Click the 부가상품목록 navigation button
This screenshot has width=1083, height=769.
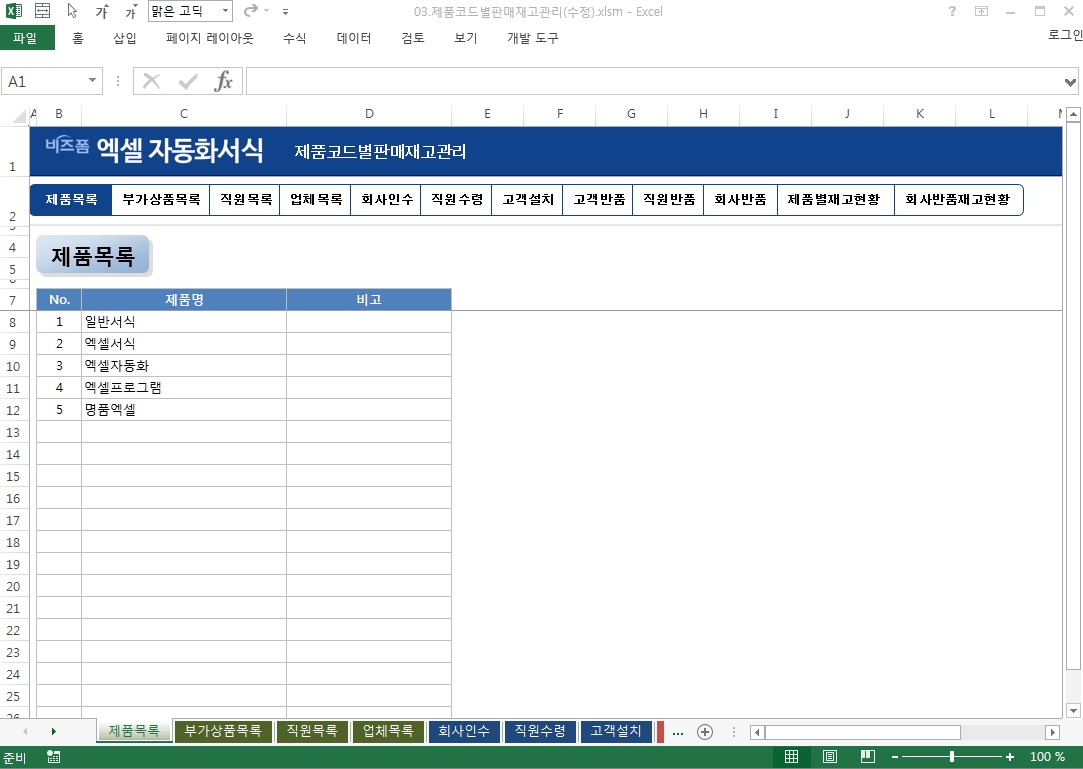click(161, 200)
